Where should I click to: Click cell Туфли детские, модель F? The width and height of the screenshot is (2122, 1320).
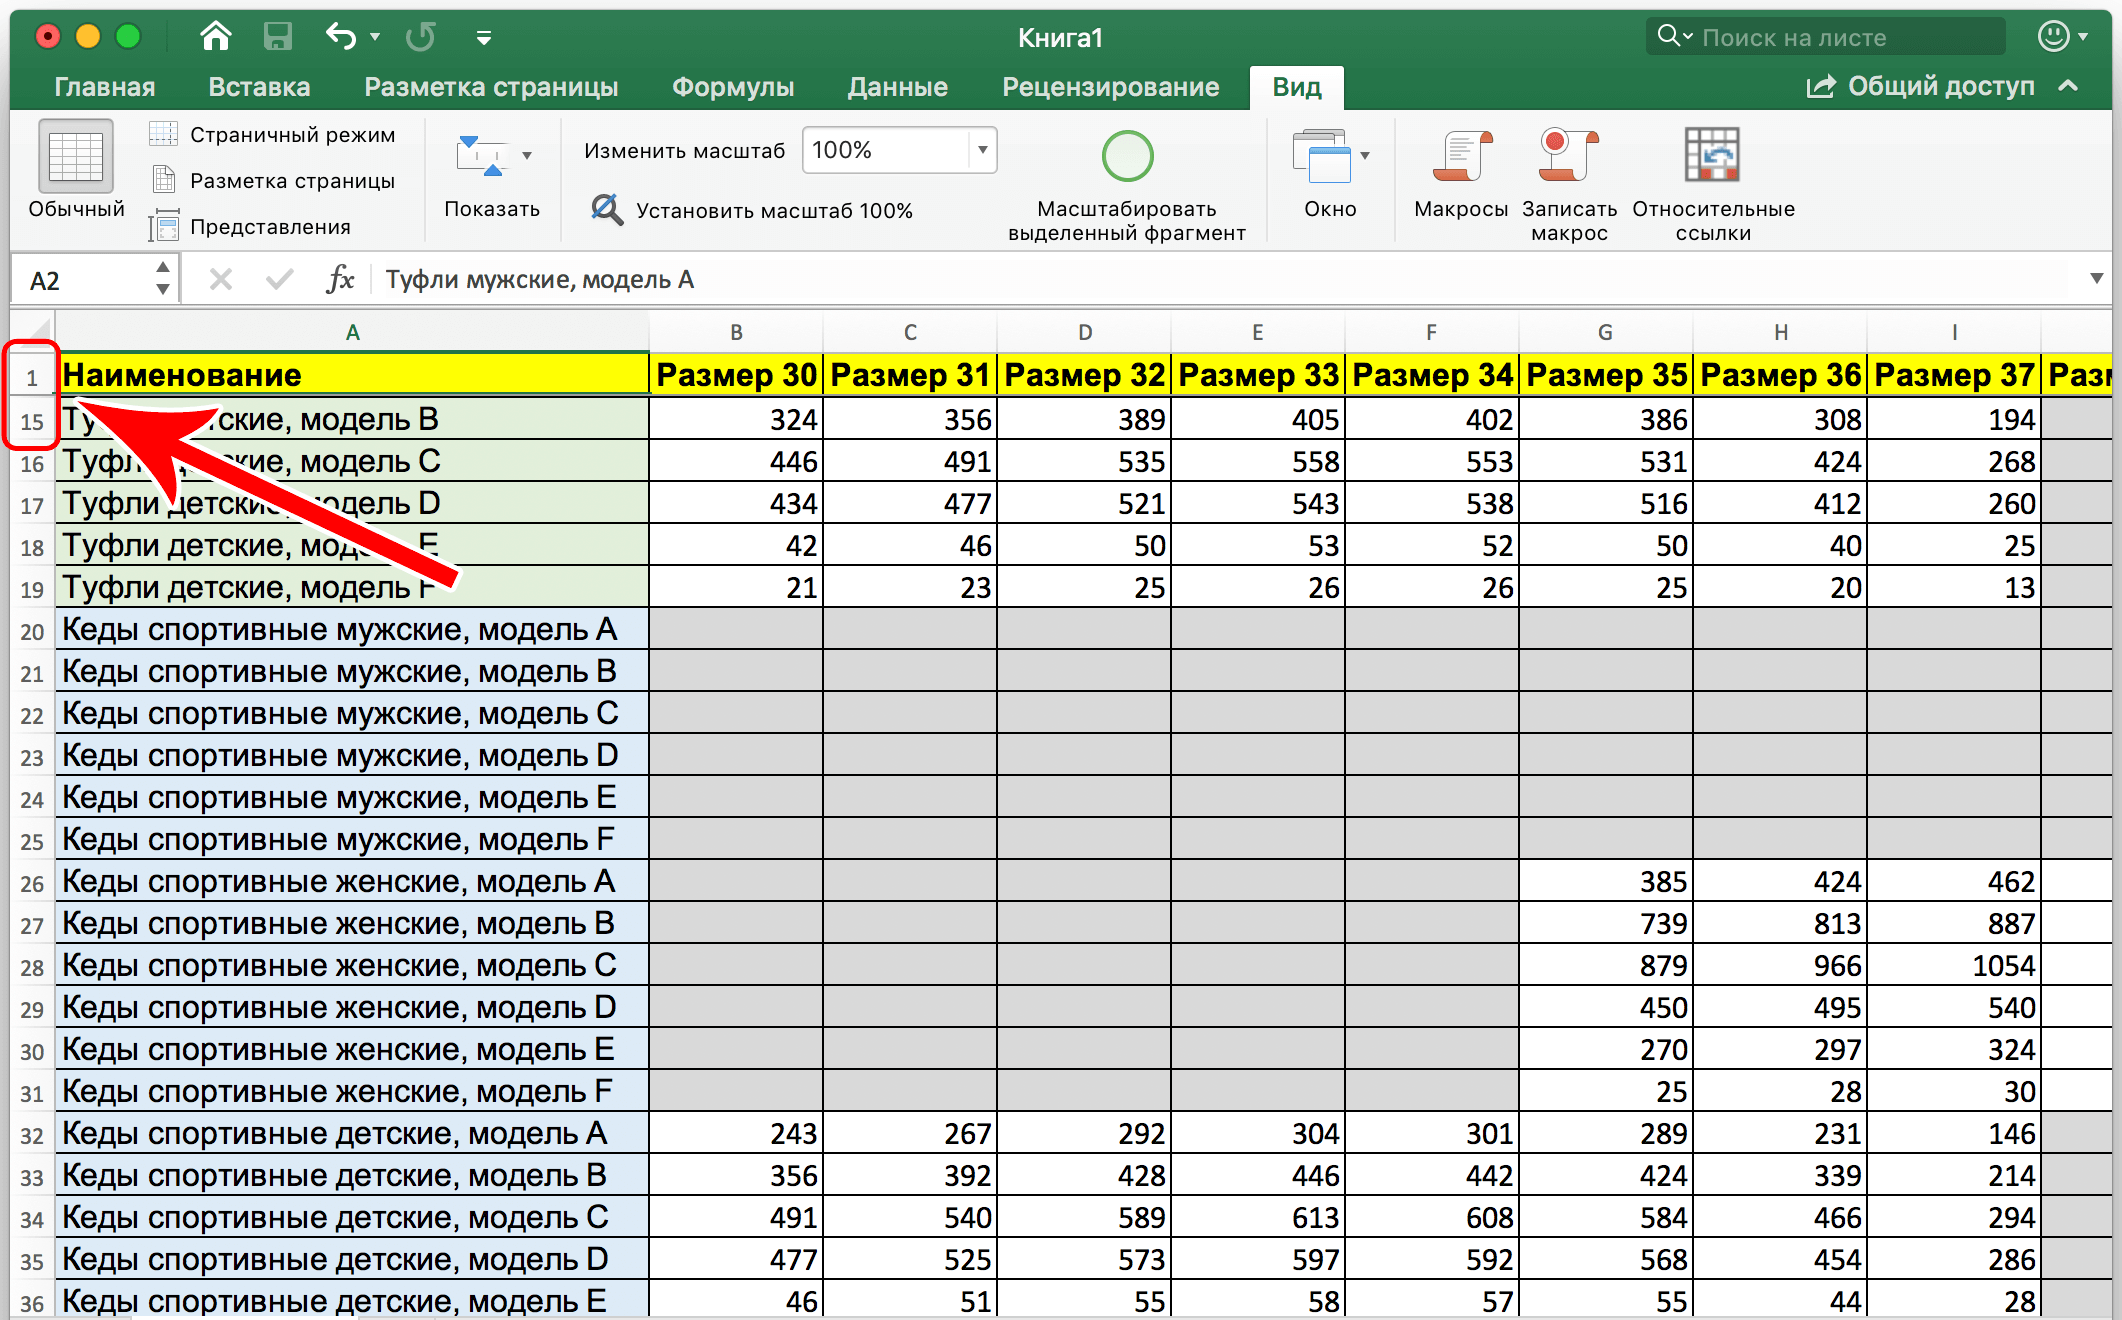[352, 588]
